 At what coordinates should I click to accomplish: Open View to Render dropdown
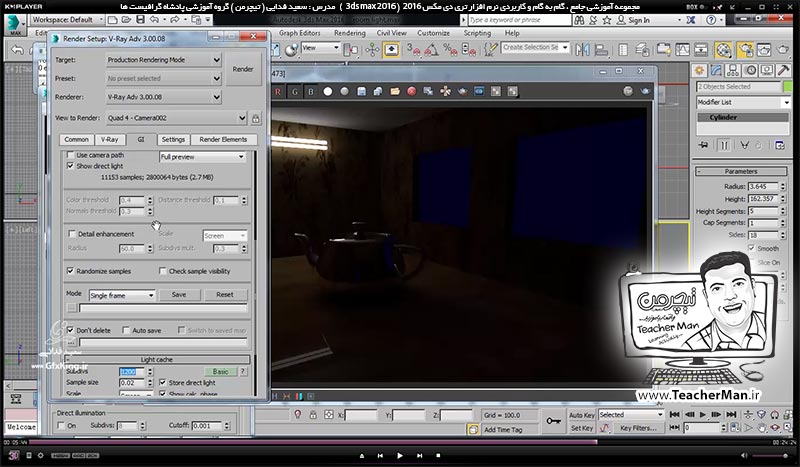click(177, 118)
